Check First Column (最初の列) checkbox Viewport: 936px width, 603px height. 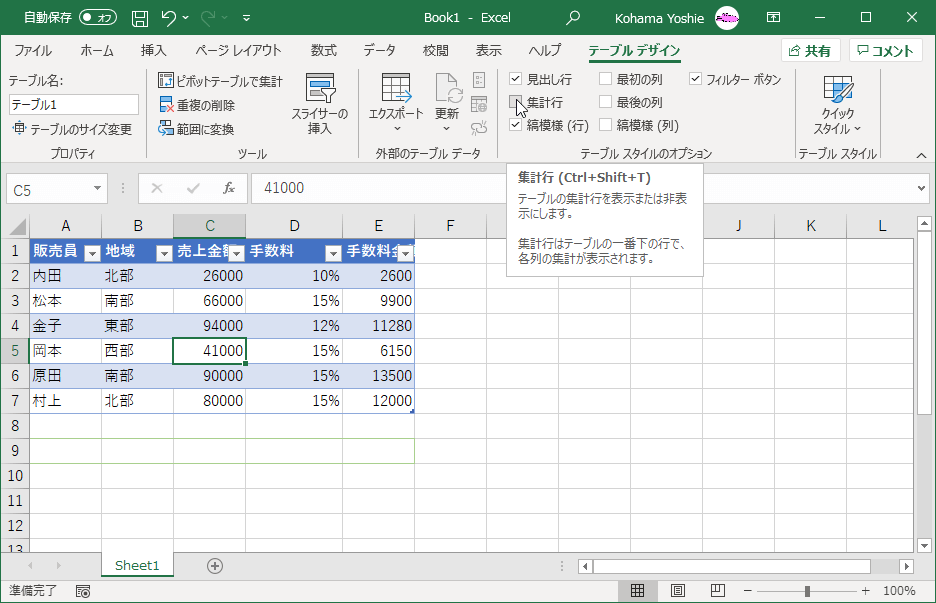[x=605, y=79]
